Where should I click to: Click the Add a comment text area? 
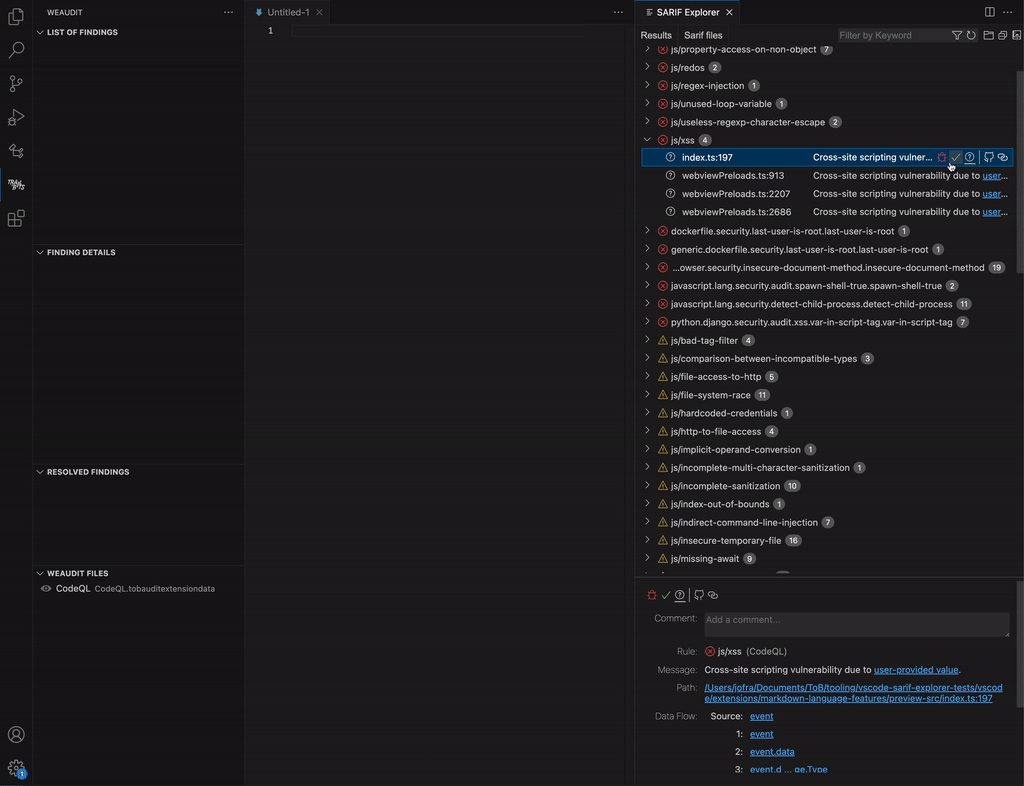coord(856,624)
